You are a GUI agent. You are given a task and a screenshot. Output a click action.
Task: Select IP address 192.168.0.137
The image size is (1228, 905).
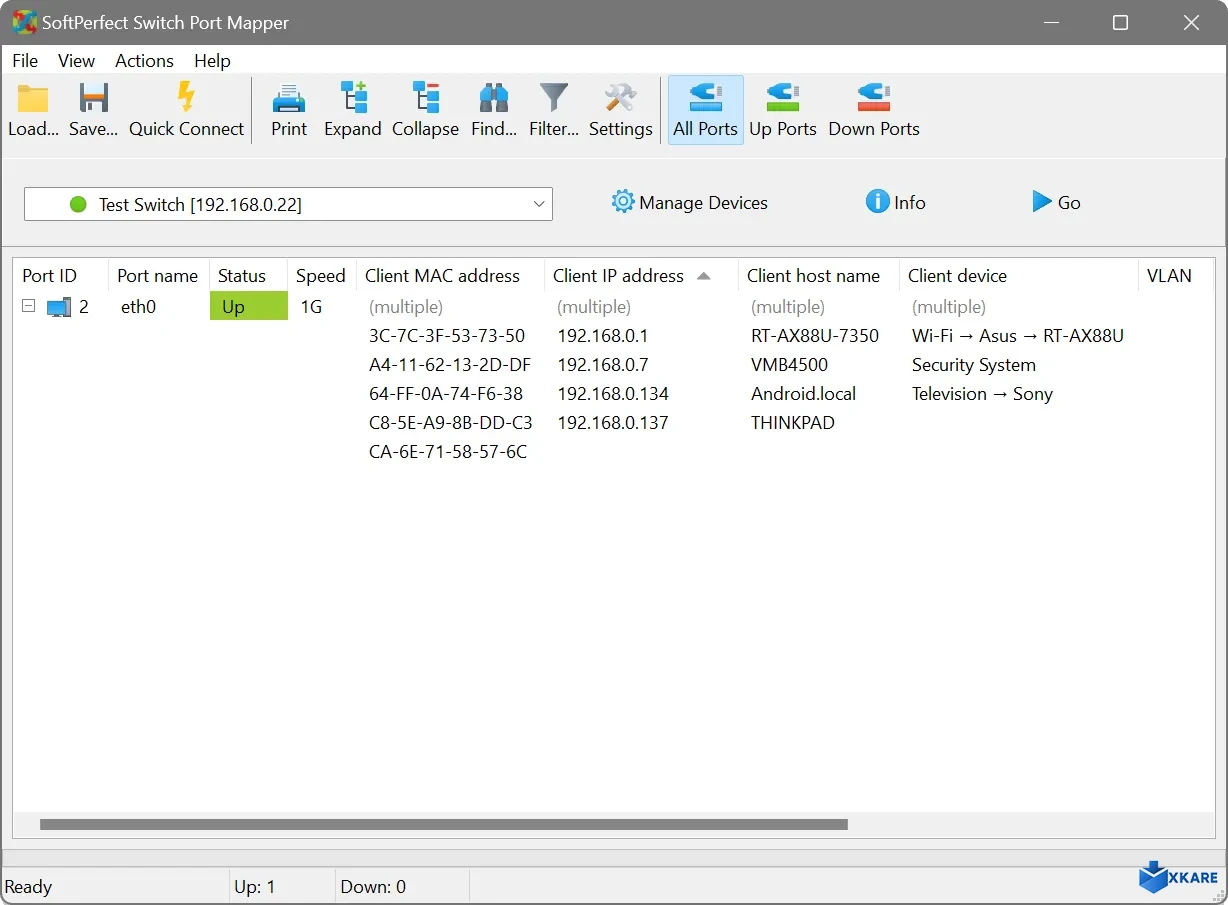tap(613, 423)
